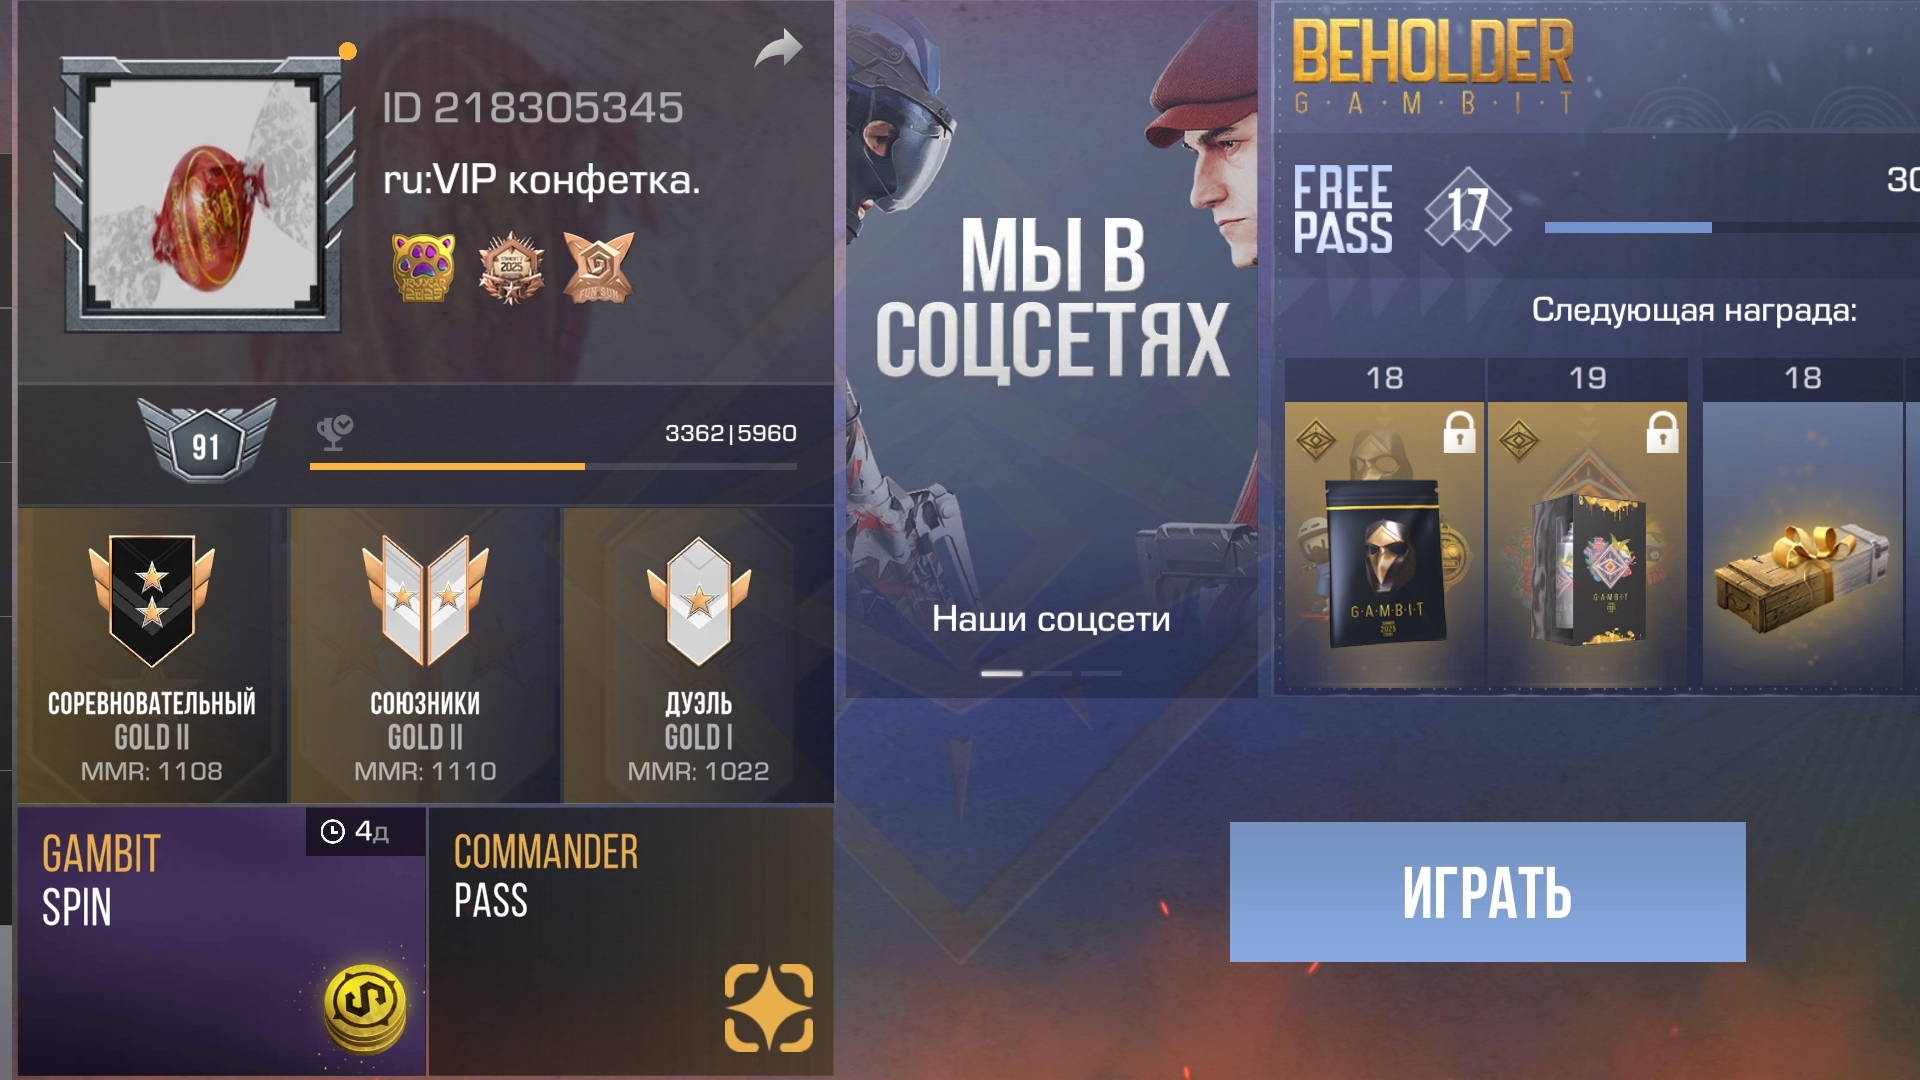Screen dimensions: 1920x1080
Task: Select the 2025 medal badge
Action: (511, 267)
